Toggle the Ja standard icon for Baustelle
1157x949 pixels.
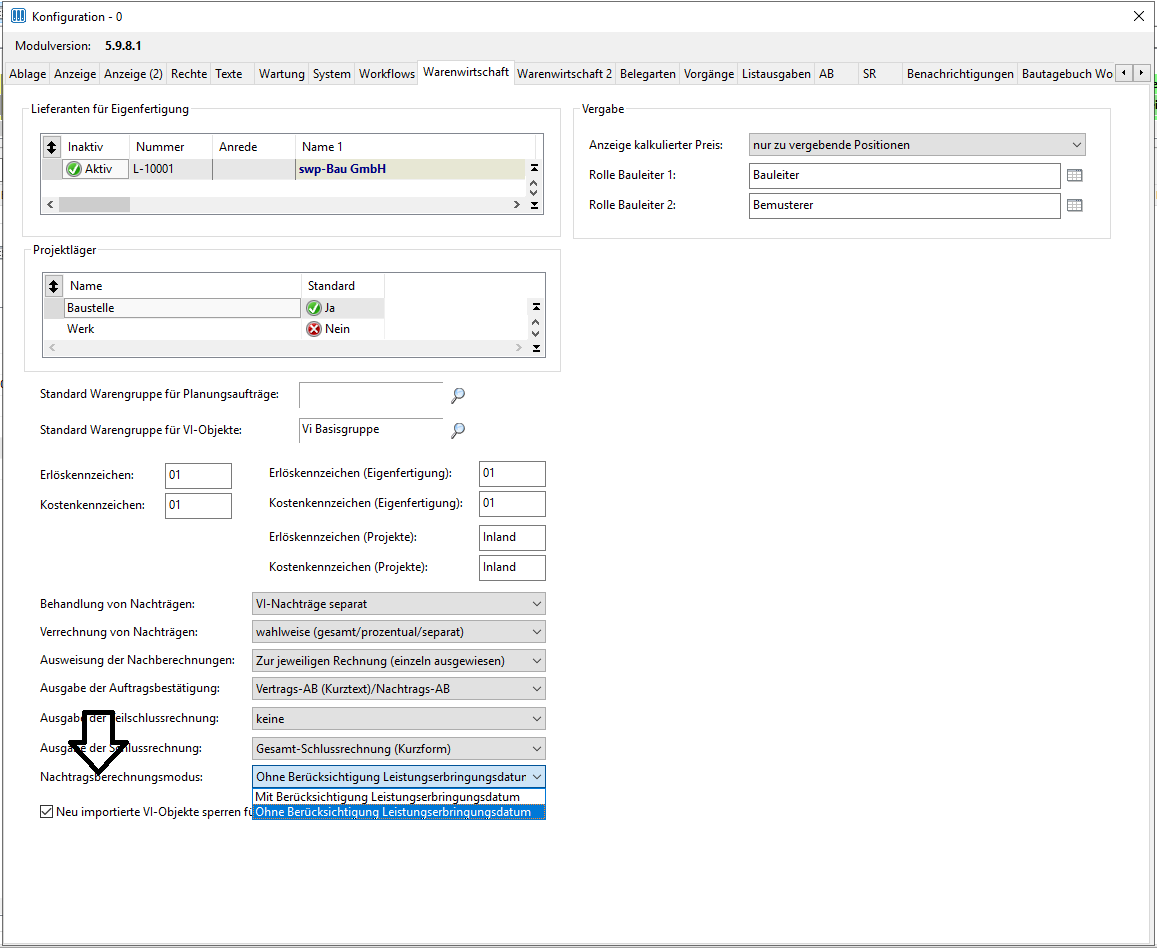314,308
